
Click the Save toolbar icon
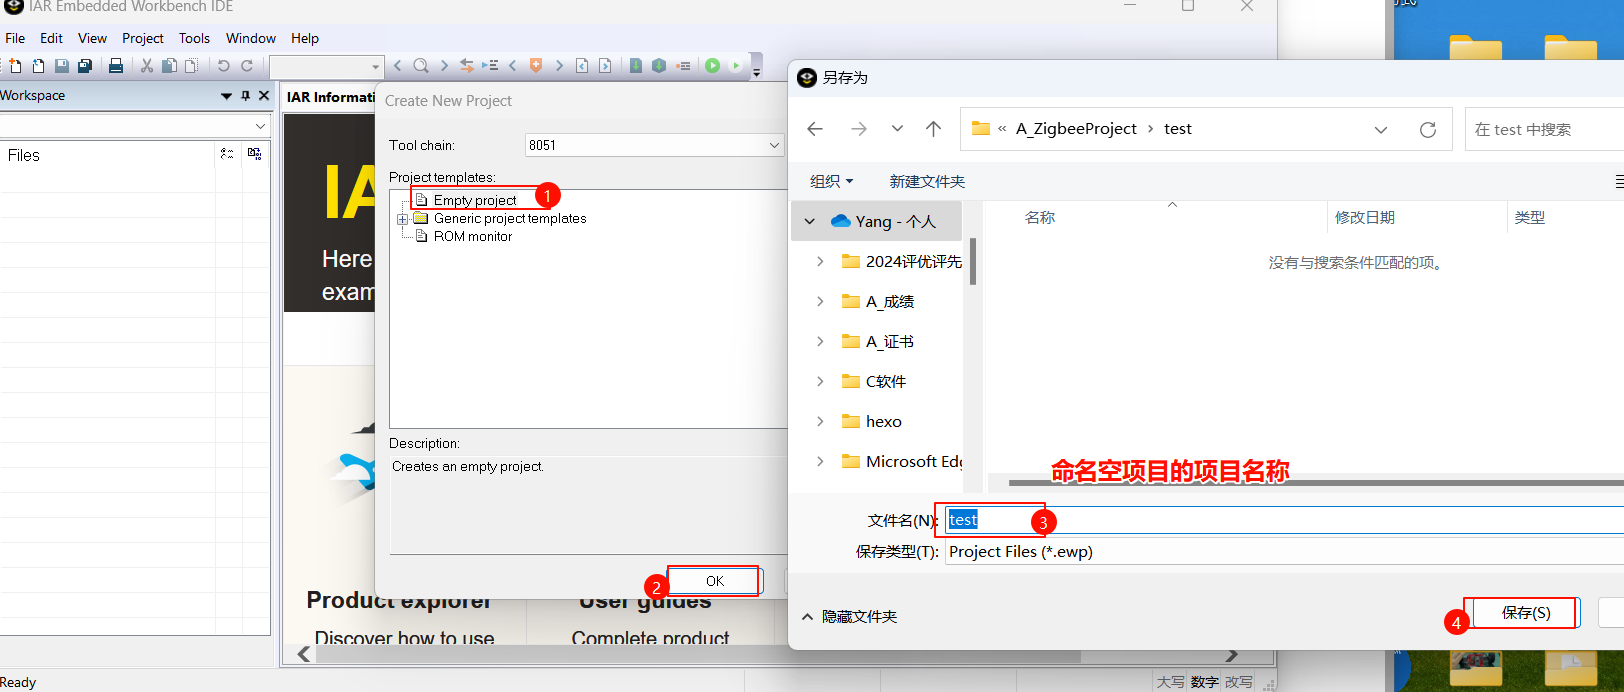click(62, 66)
